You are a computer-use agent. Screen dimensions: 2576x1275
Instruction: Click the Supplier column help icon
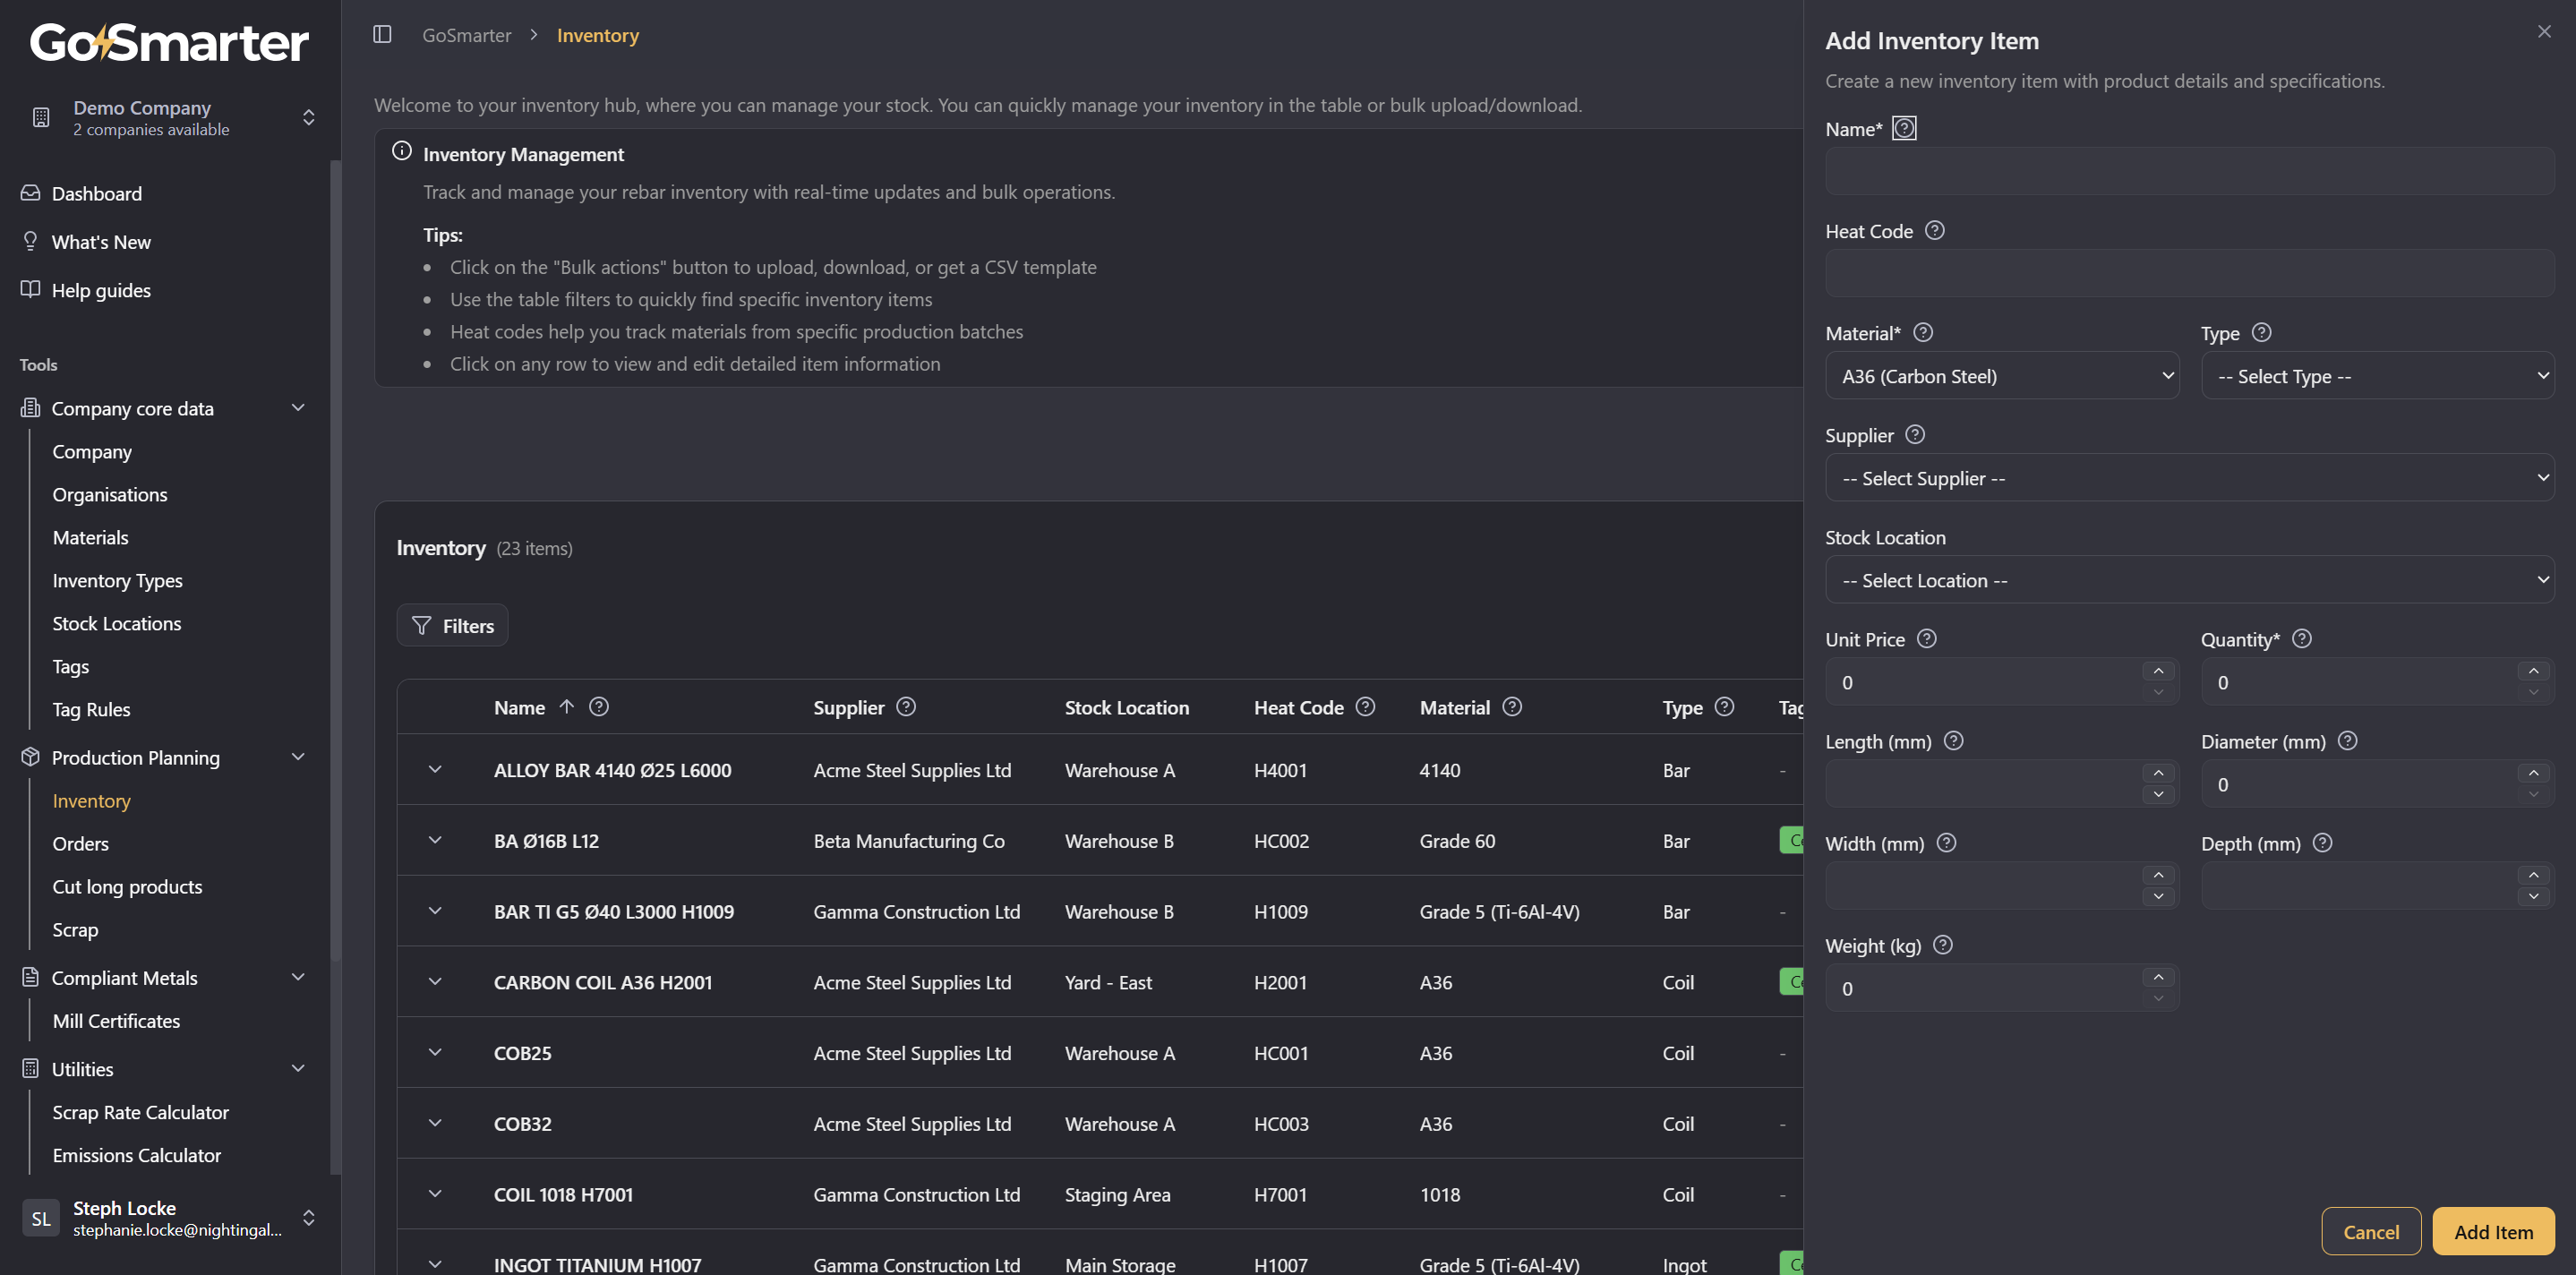click(906, 707)
